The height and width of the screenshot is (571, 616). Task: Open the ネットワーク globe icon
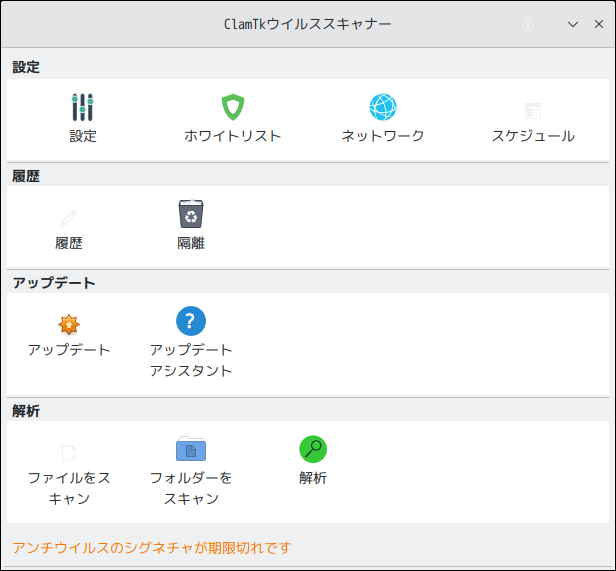point(383,107)
